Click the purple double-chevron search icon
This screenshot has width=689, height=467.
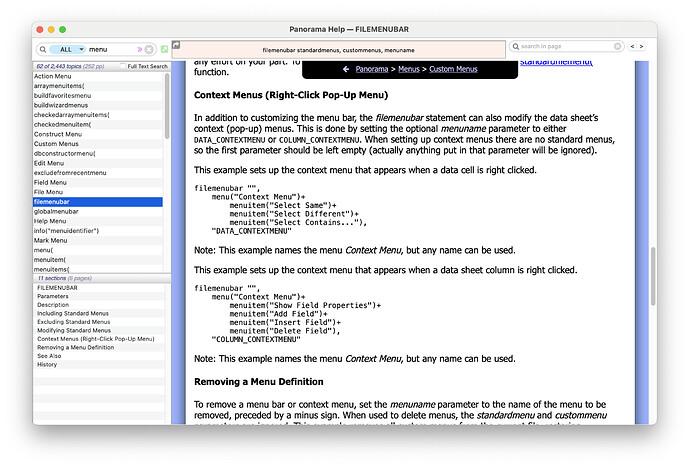pos(140,50)
